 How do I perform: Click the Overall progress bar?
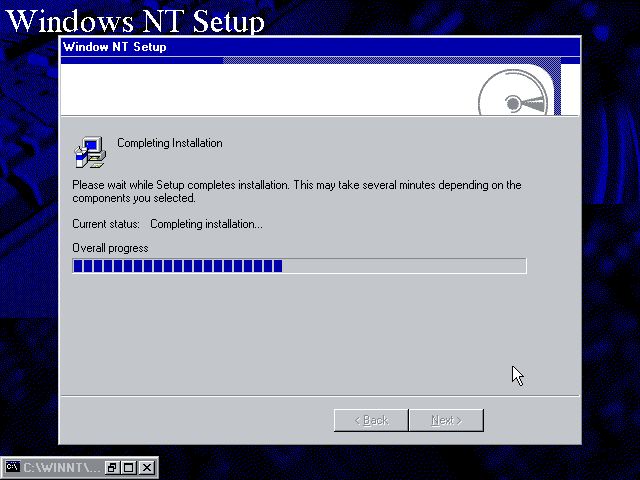[x=299, y=266]
